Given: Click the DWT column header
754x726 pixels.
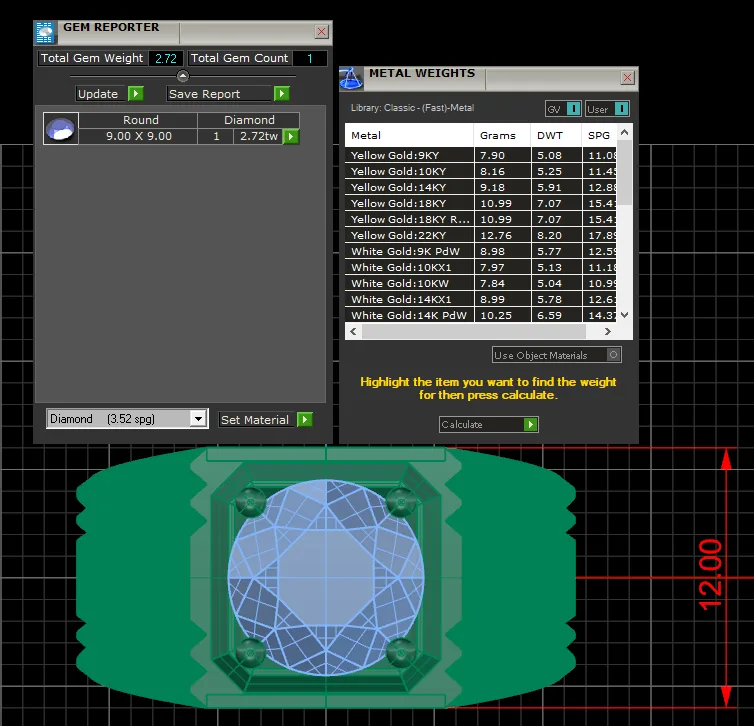Looking at the screenshot, I should click(x=556, y=136).
